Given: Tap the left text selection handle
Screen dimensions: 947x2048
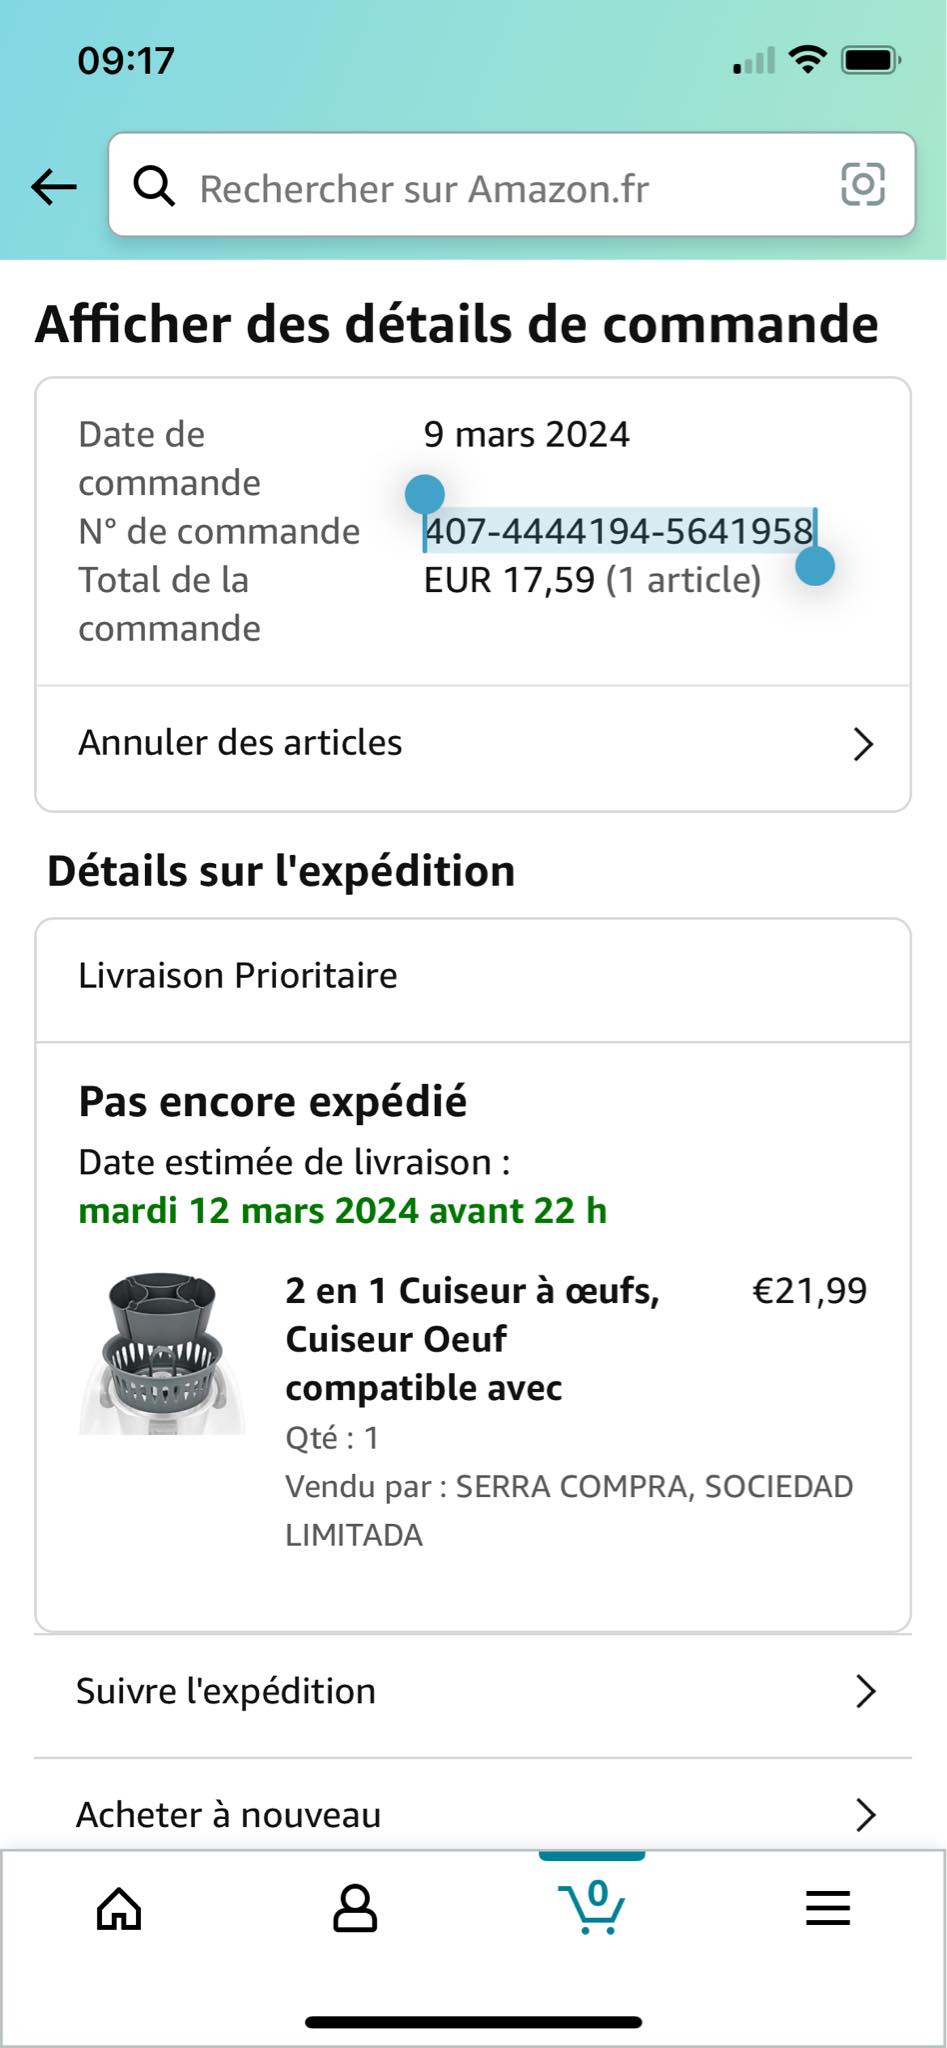Looking at the screenshot, I should click(x=425, y=494).
